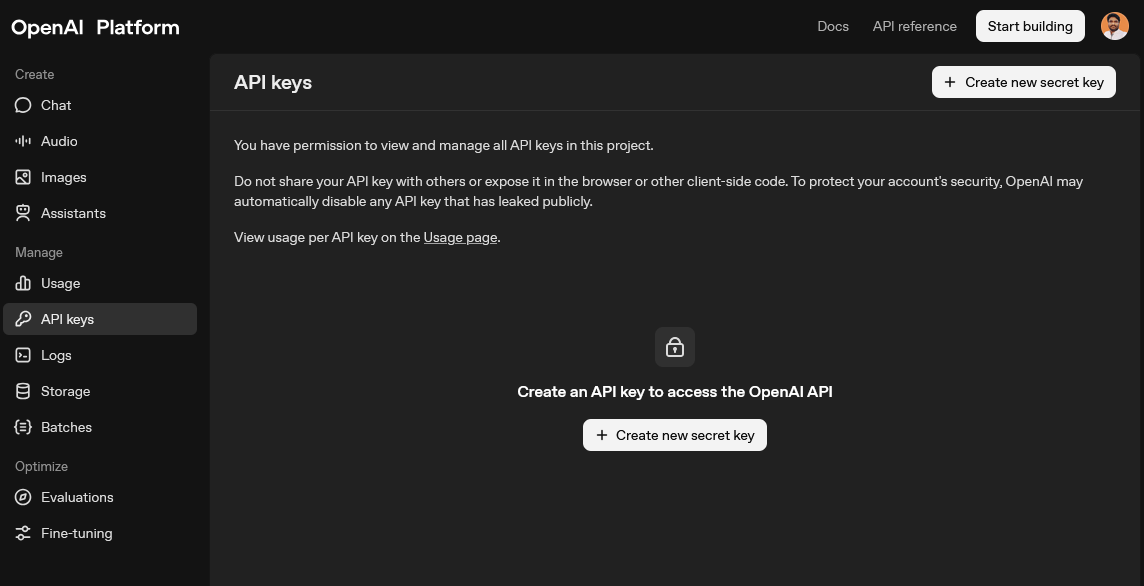Go to Evaluations section
The width and height of the screenshot is (1144, 586).
pos(100,497)
